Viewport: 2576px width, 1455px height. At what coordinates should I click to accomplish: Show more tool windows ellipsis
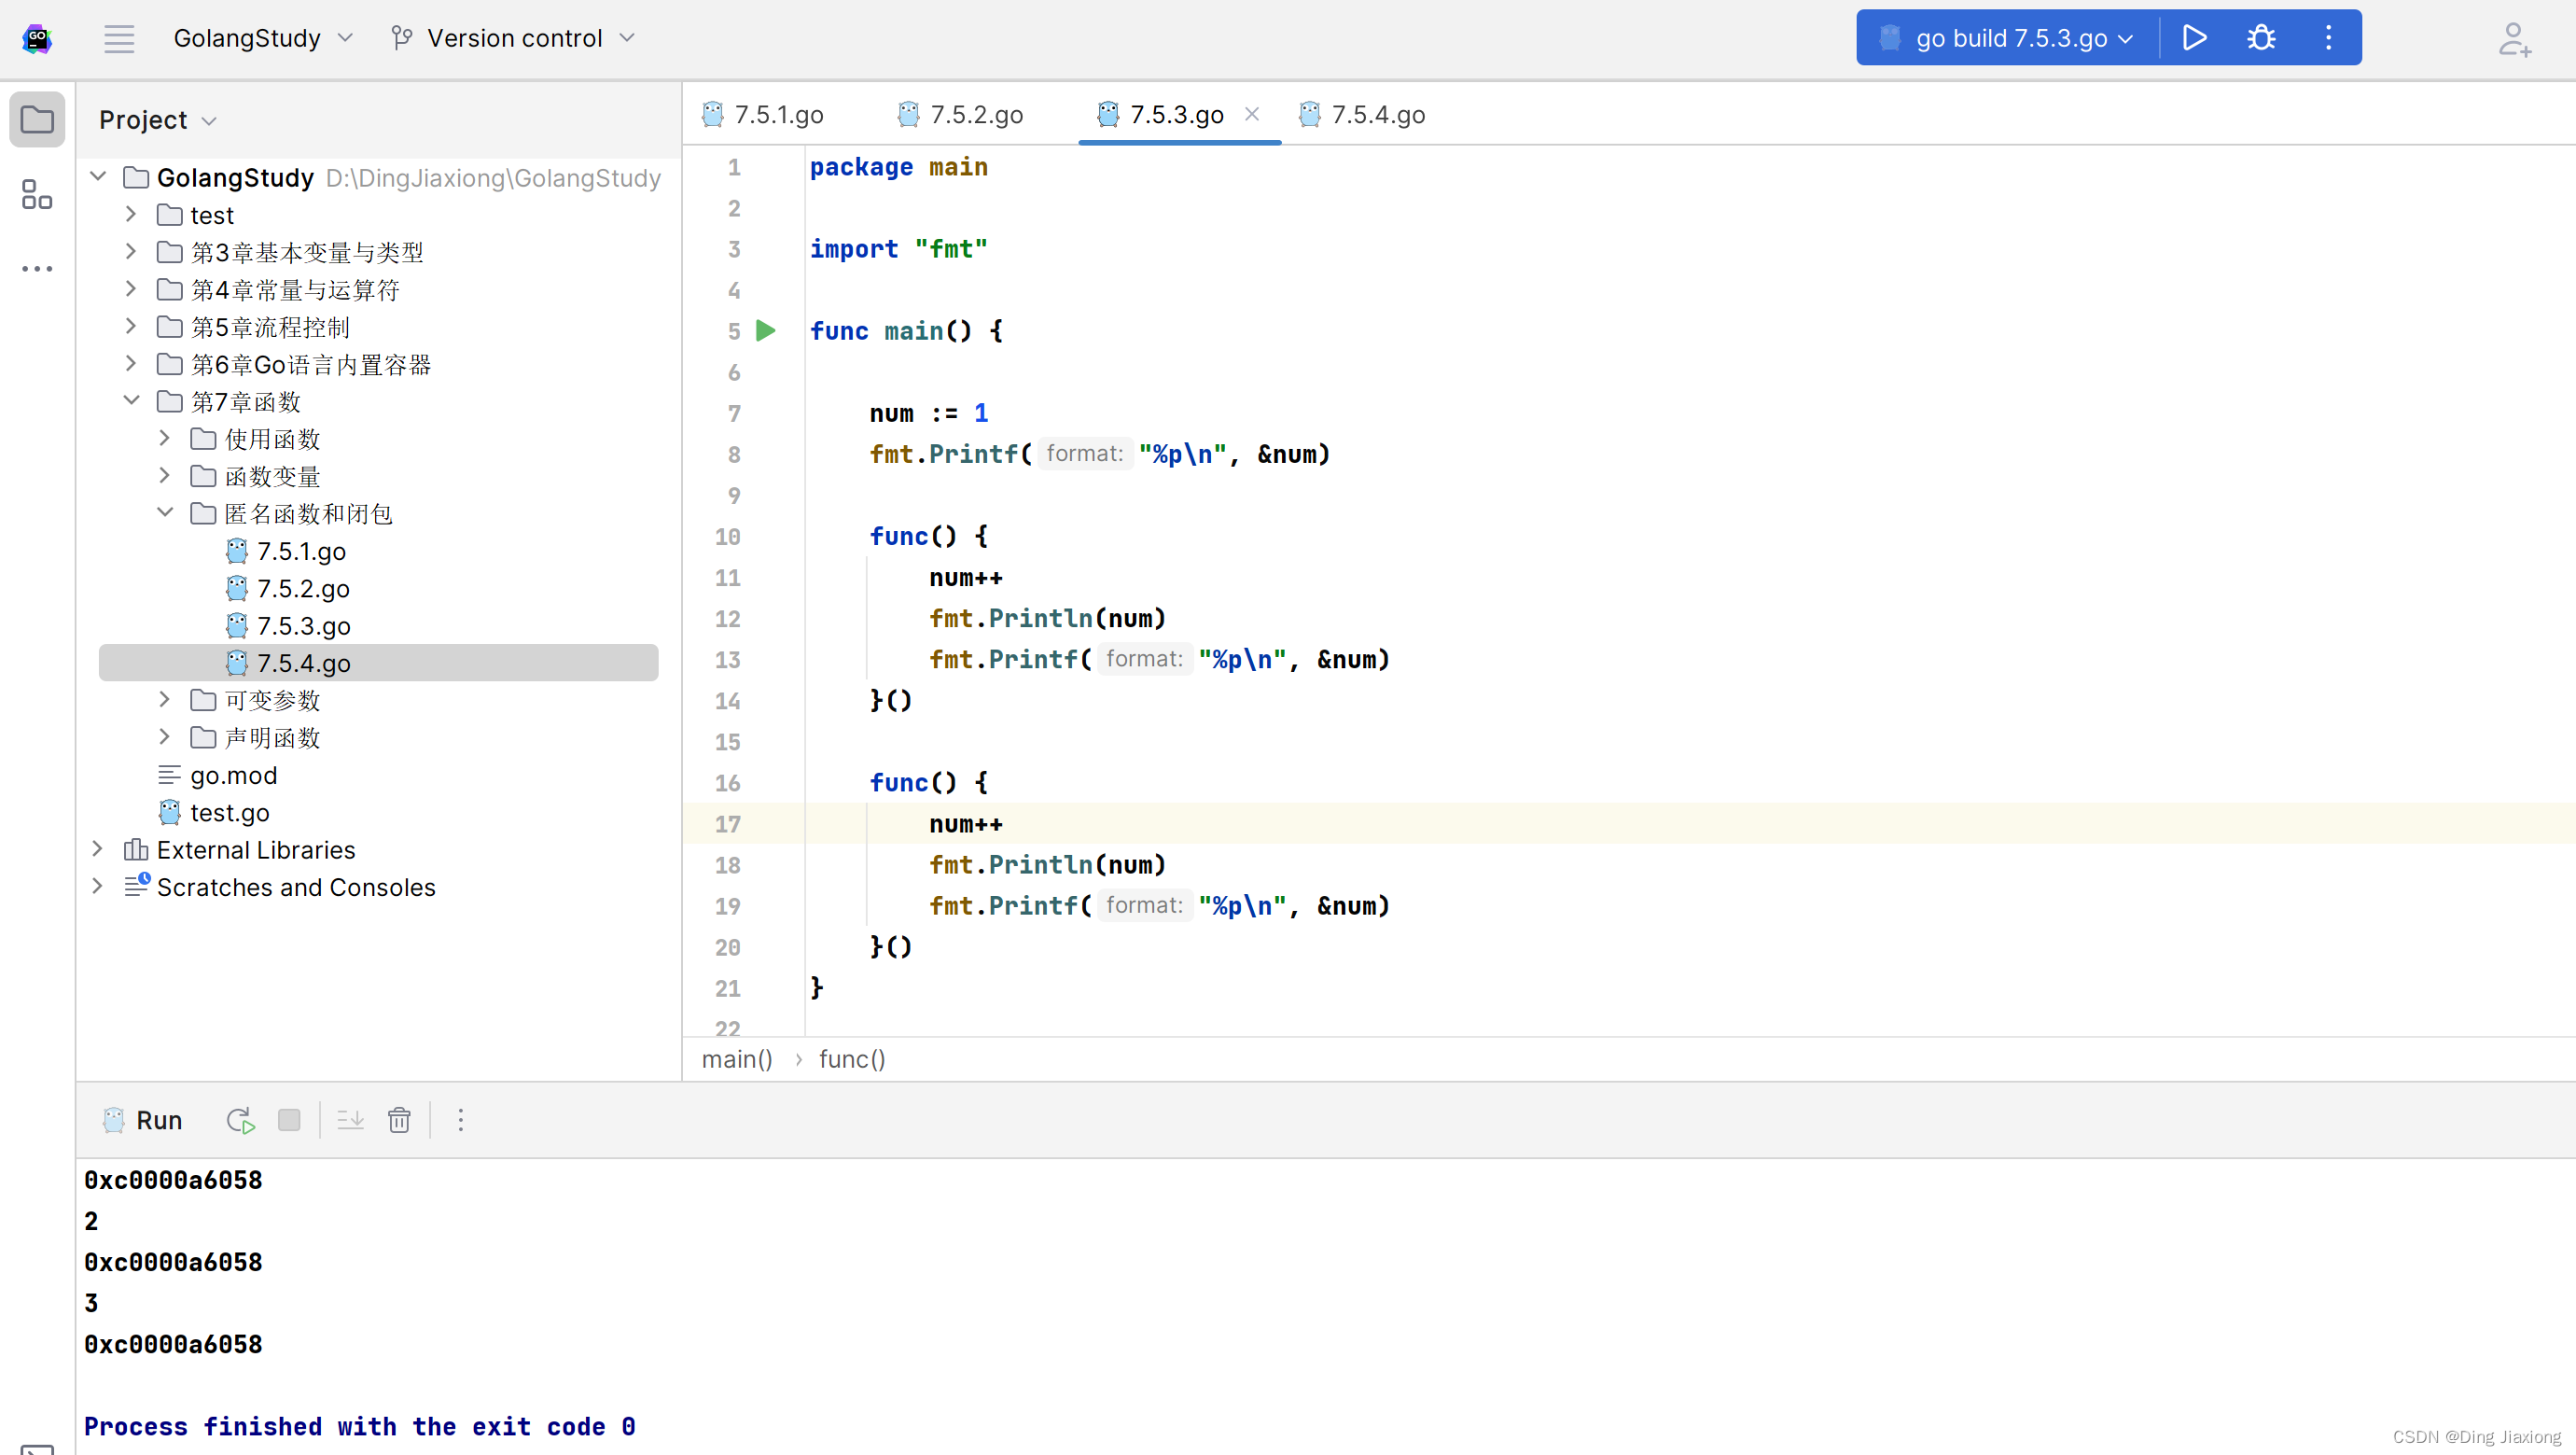[37, 268]
